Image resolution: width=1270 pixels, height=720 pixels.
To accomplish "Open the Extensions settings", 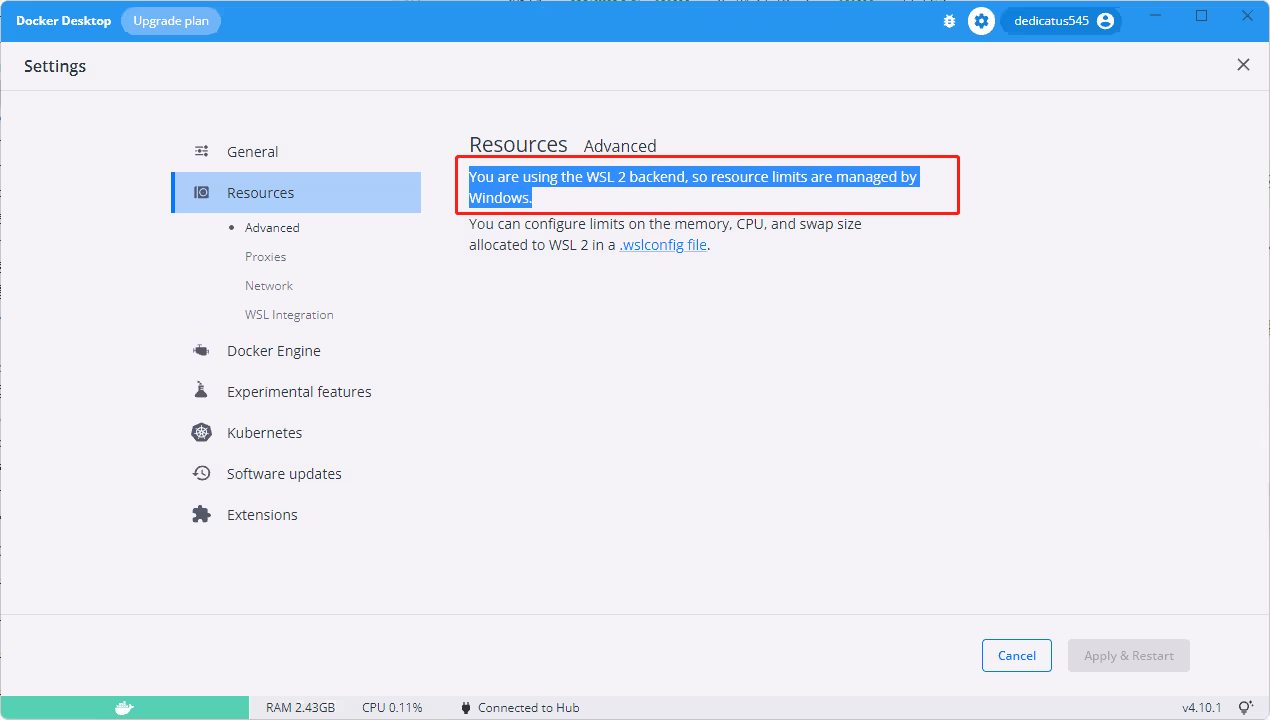I will coord(296,515).
